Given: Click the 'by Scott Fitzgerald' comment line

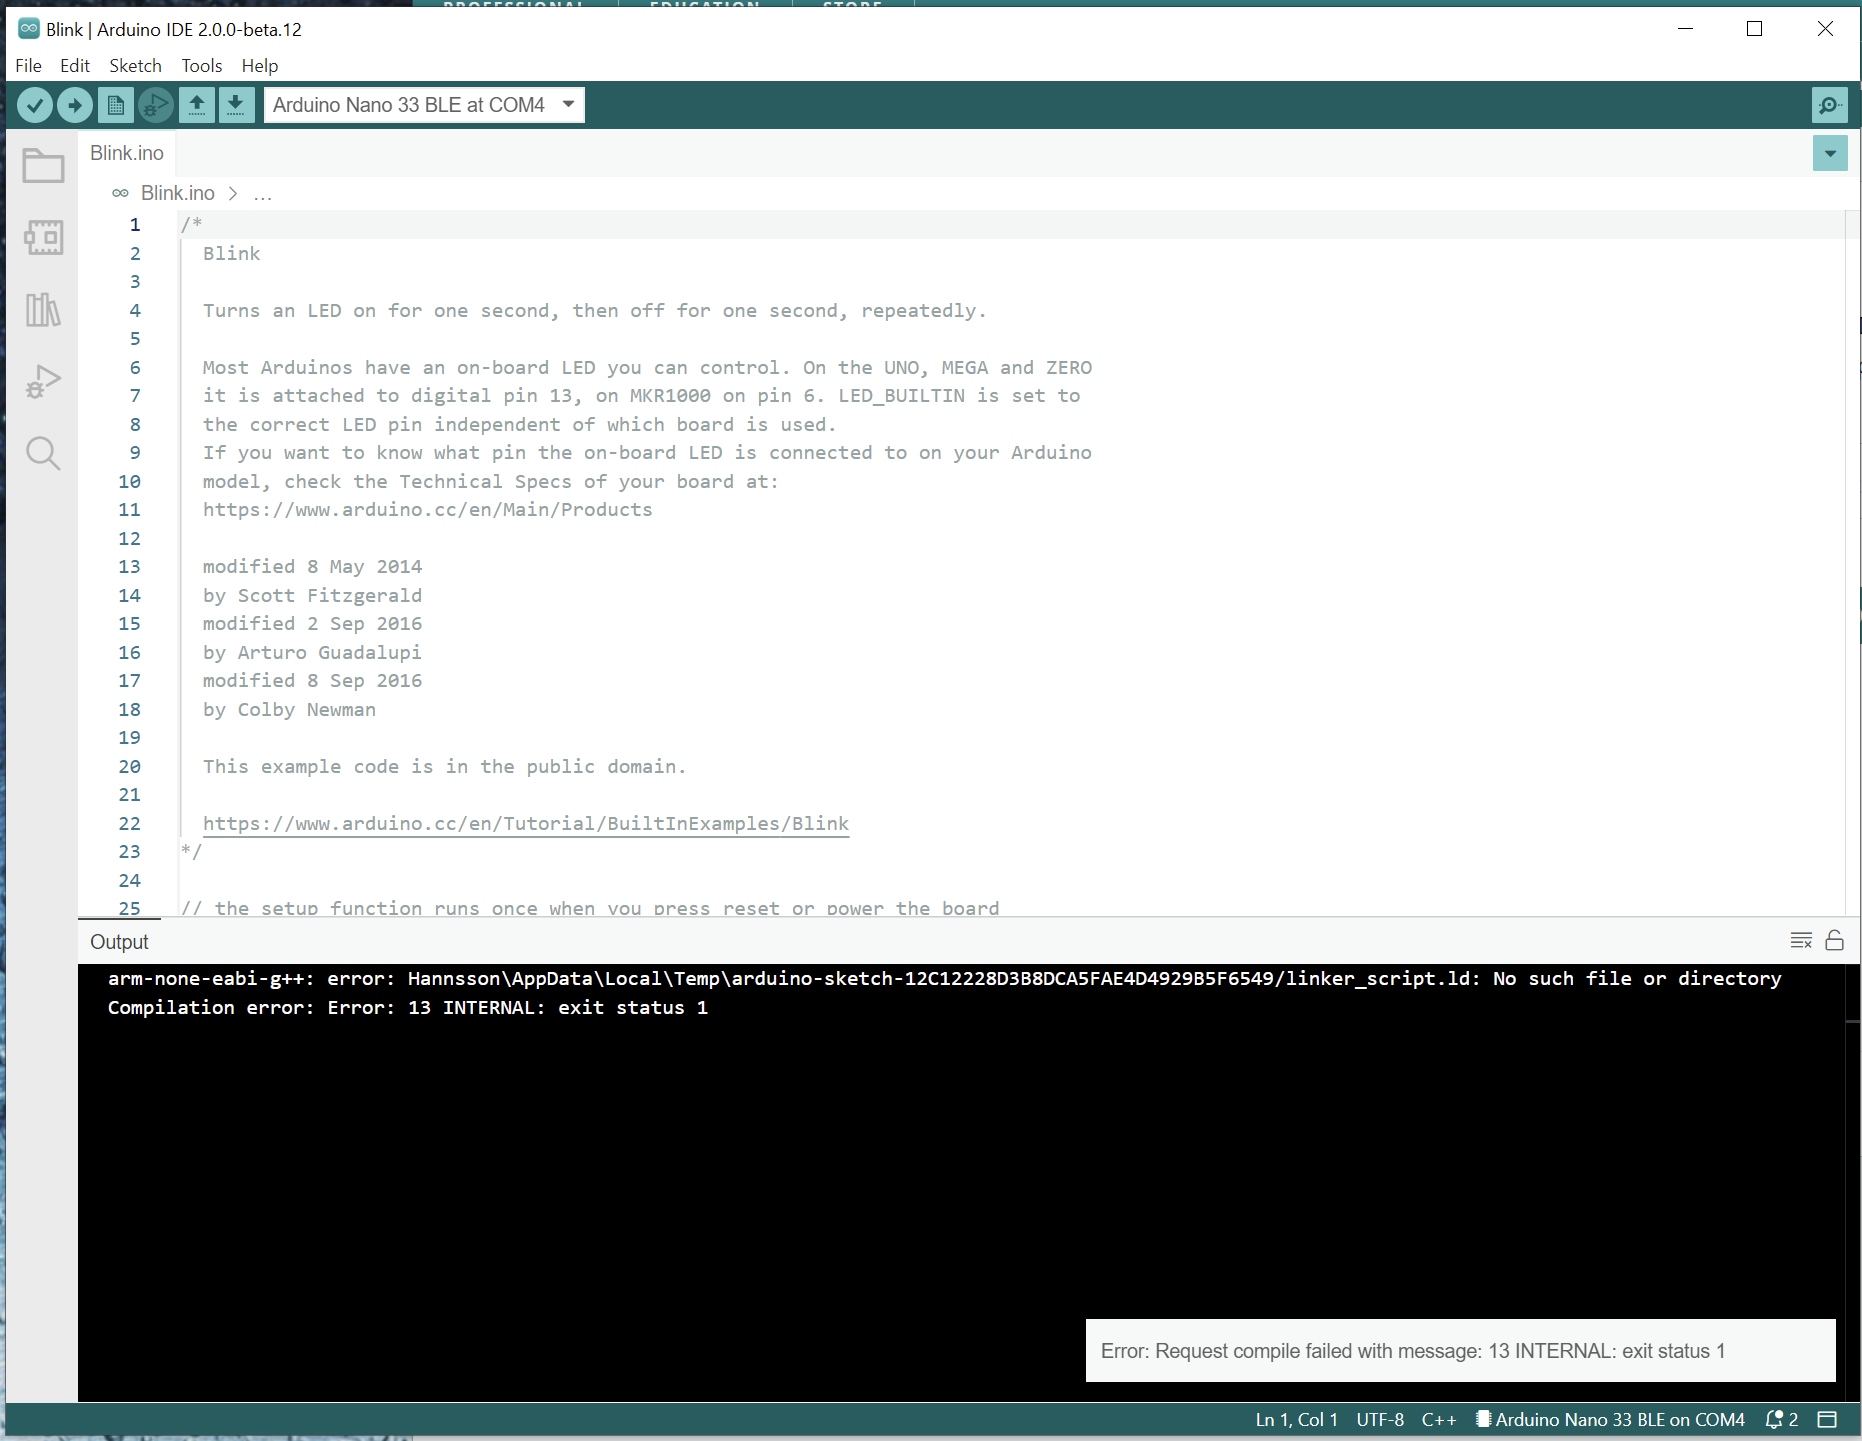Looking at the screenshot, I should 312,595.
